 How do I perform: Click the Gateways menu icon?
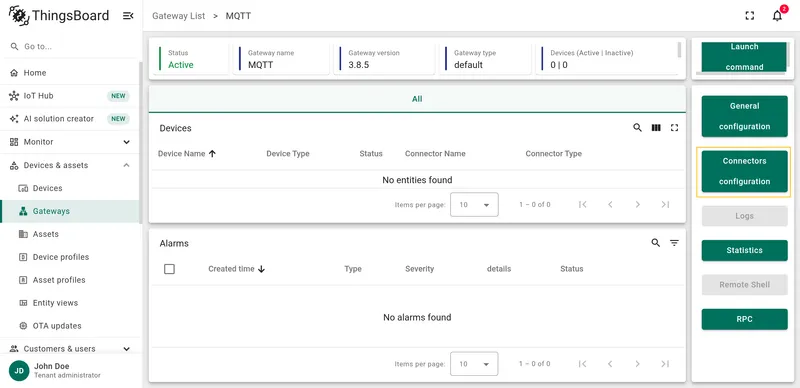(23, 211)
